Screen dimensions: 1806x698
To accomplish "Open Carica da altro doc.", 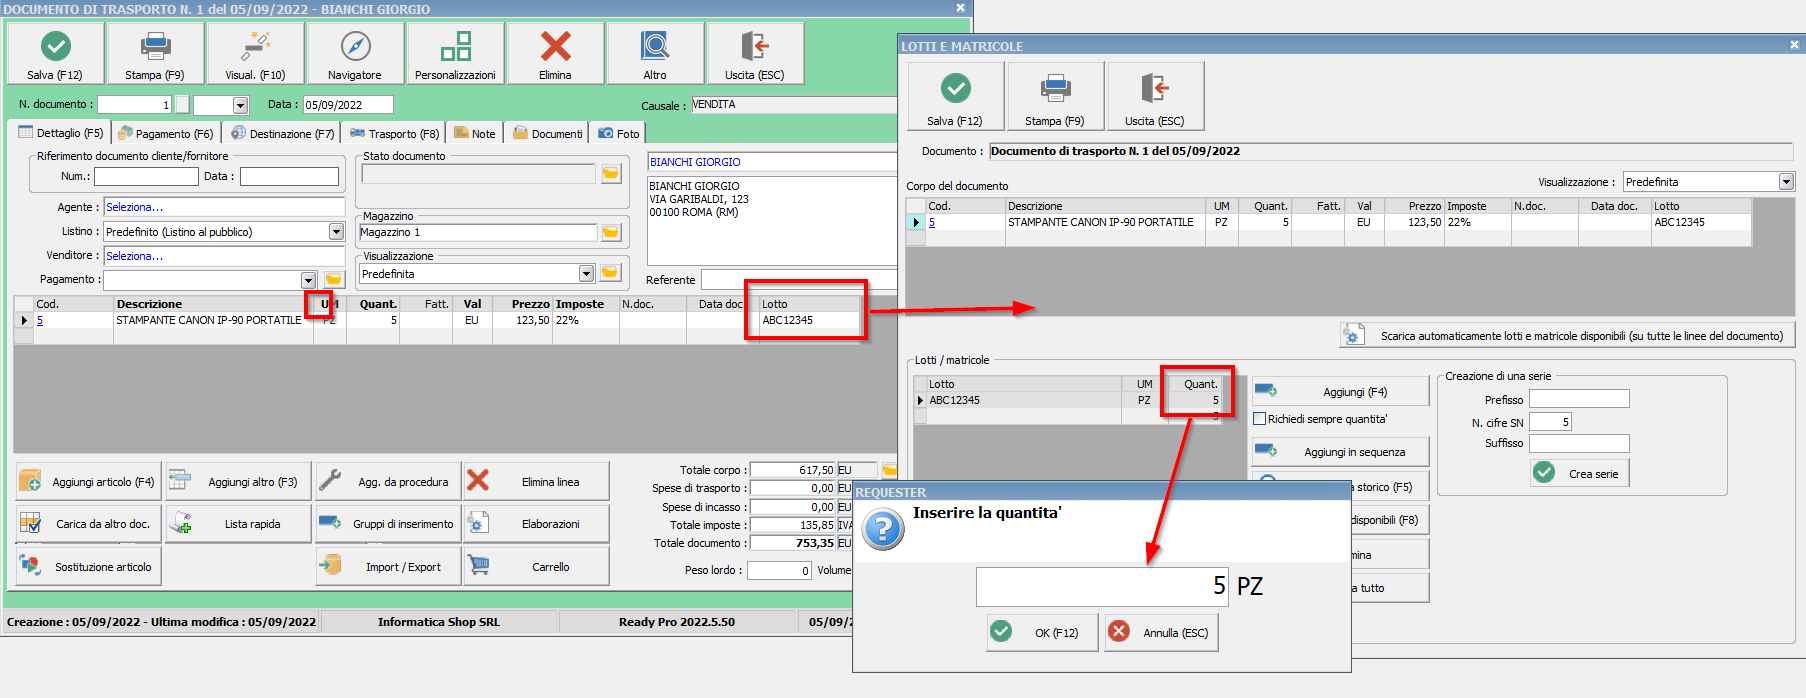I will coord(88,524).
